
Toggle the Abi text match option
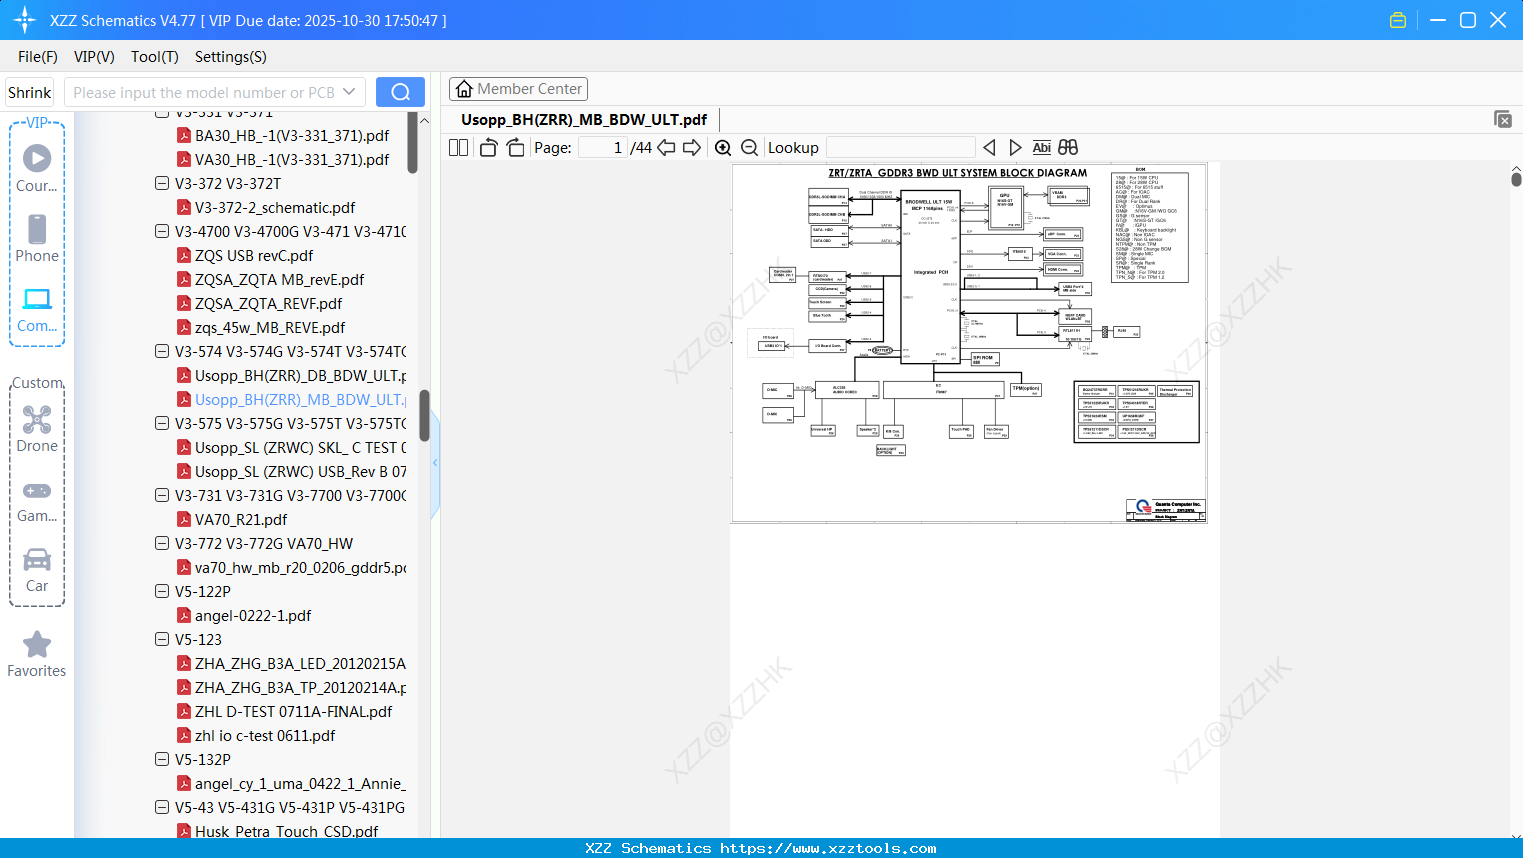[1041, 148]
